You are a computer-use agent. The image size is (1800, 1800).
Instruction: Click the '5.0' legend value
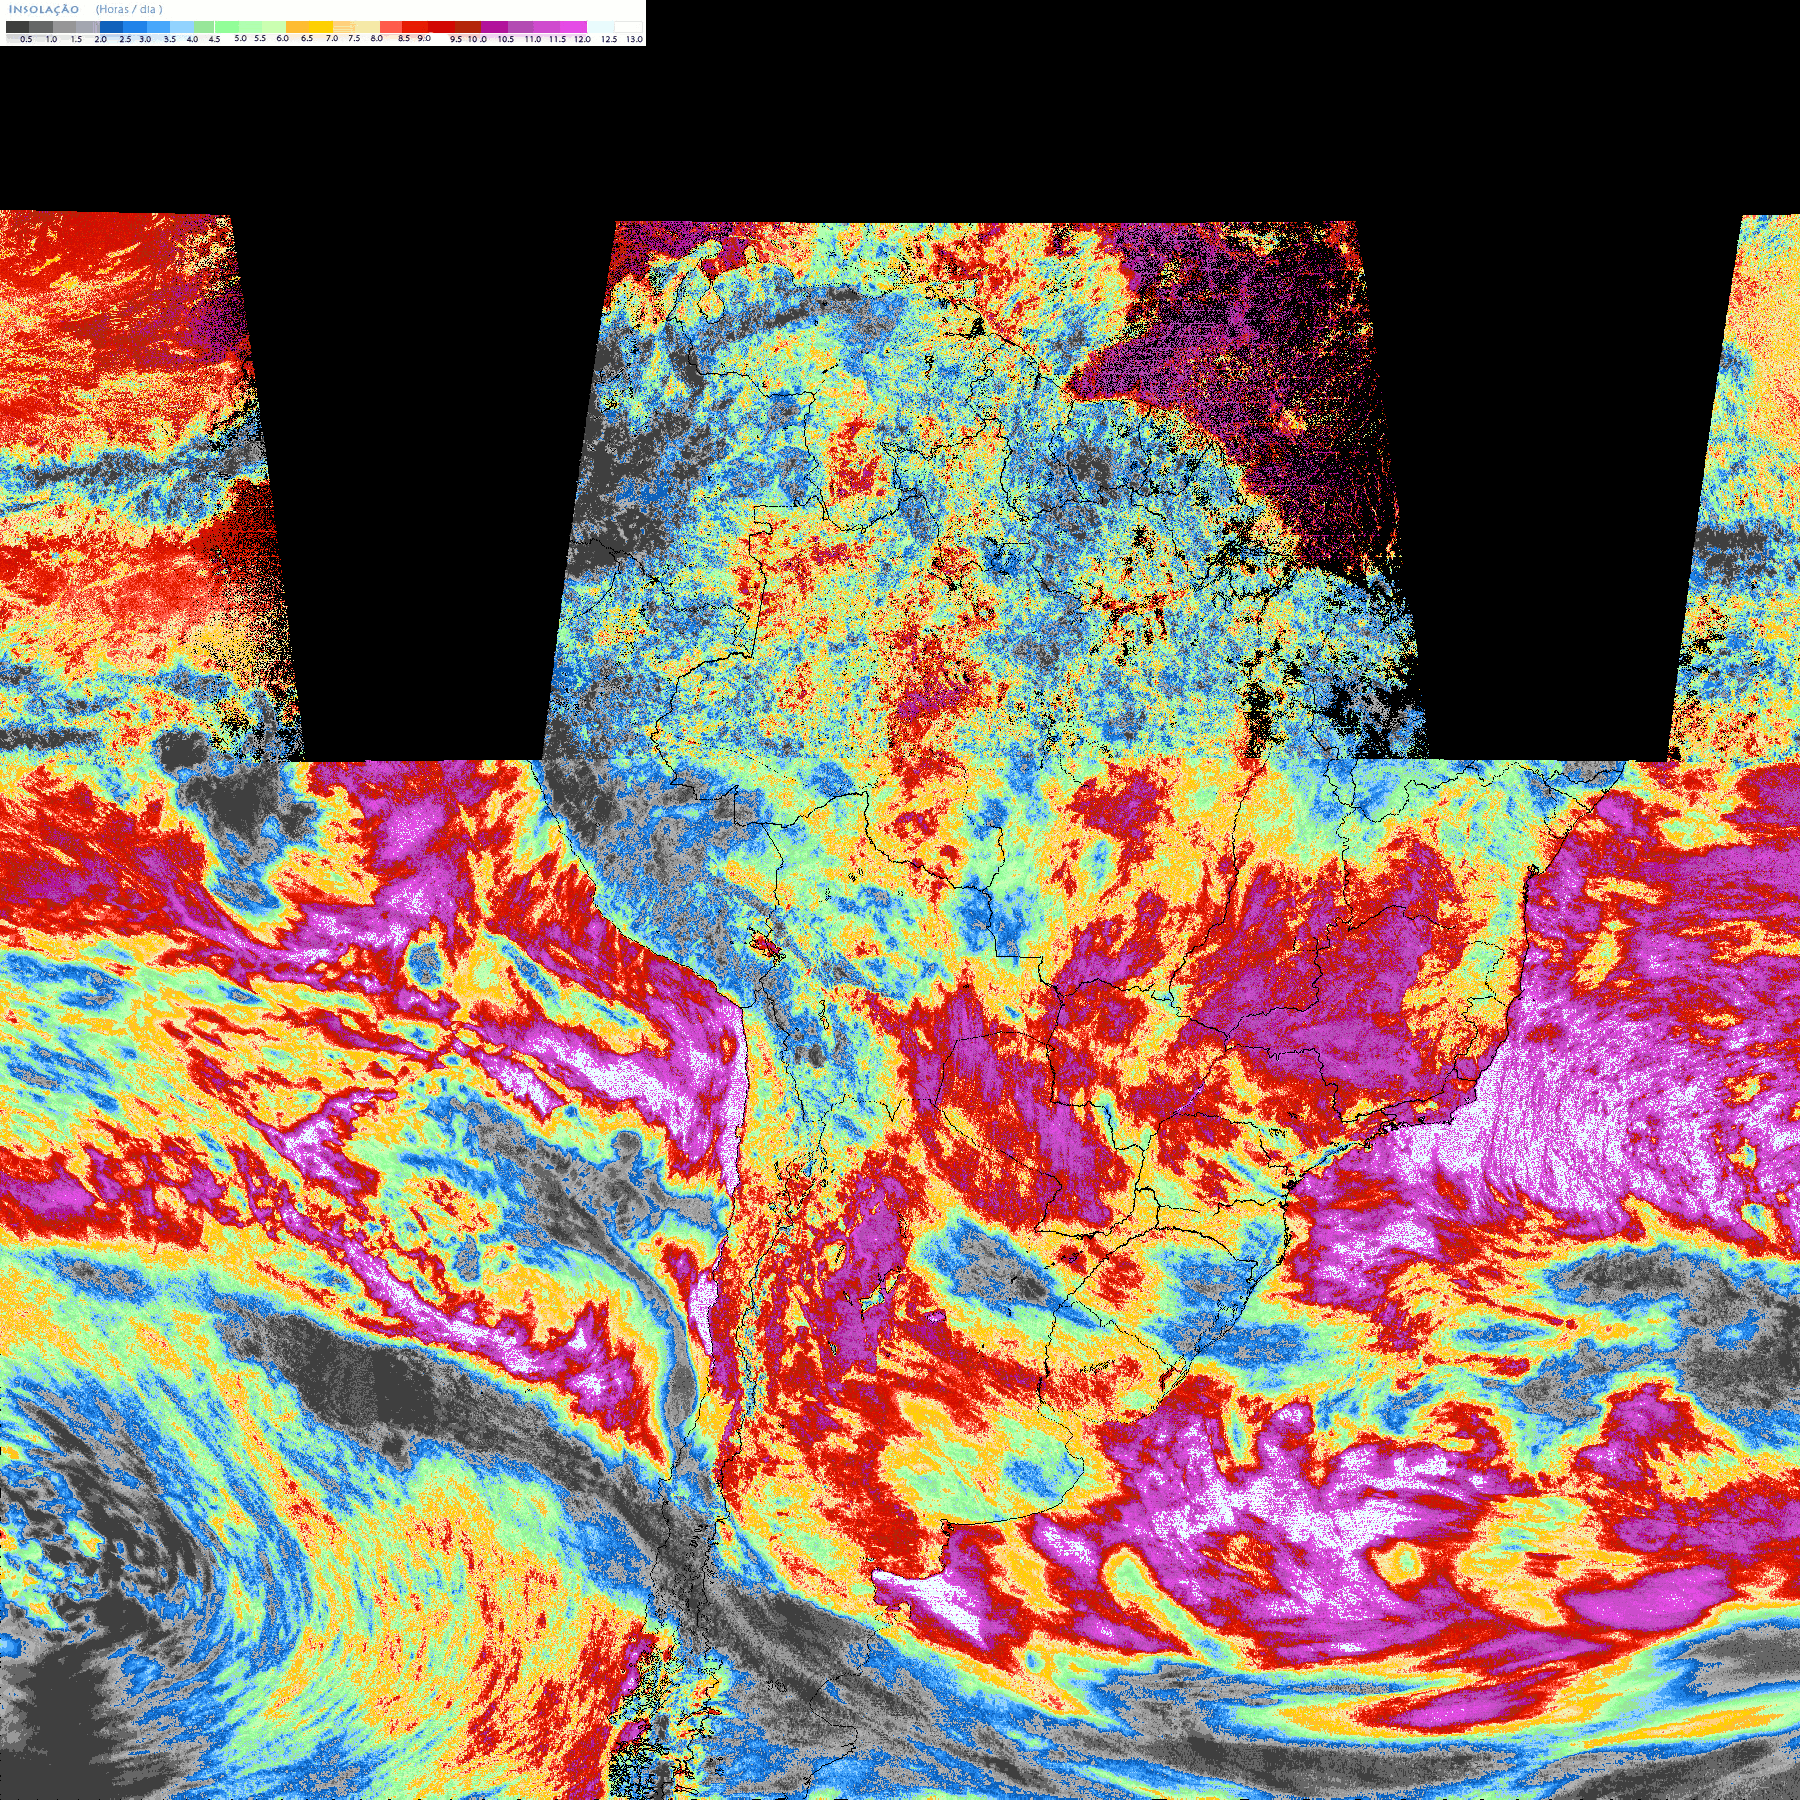pyautogui.click(x=240, y=38)
